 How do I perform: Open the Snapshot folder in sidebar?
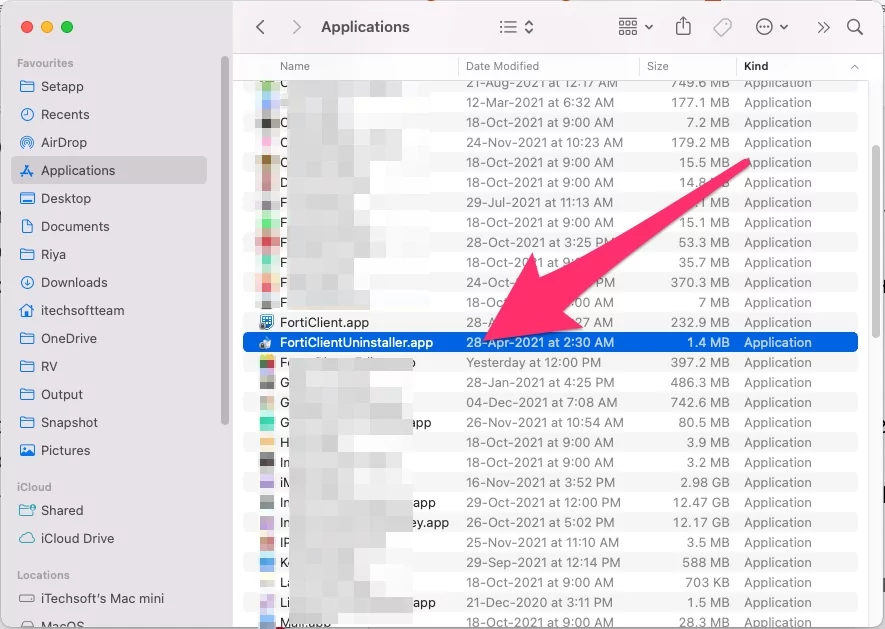click(109, 422)
